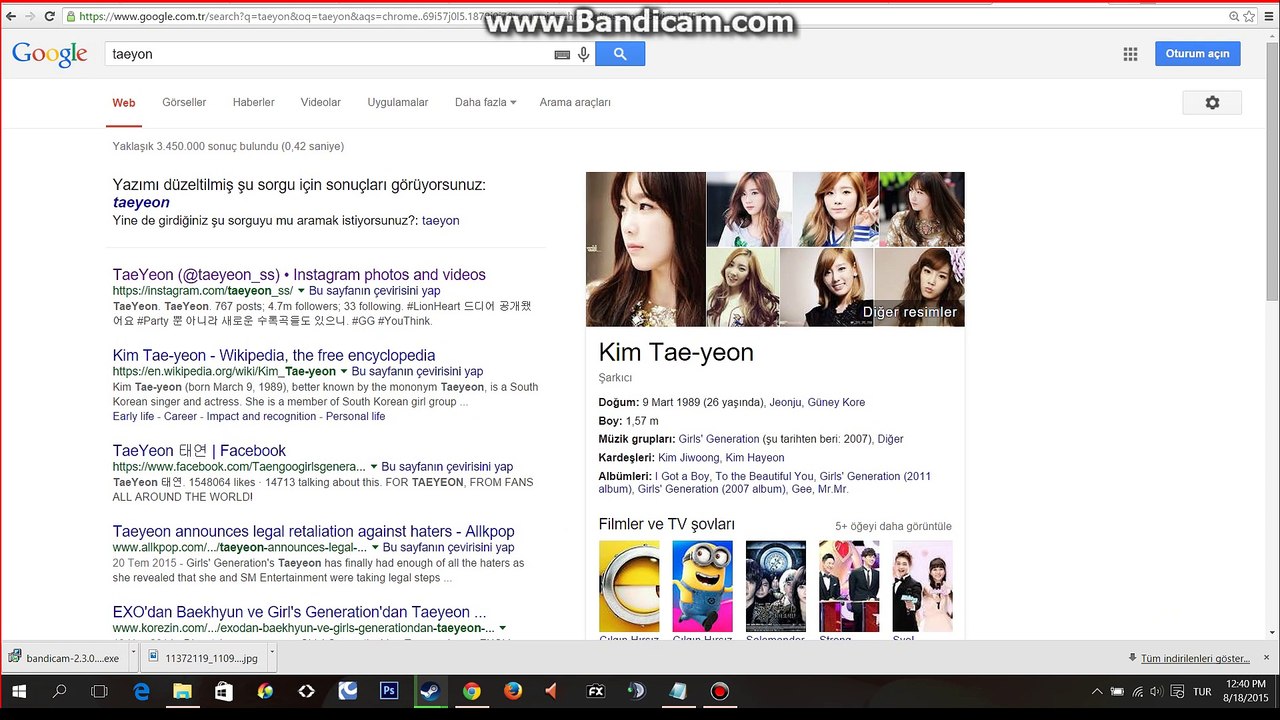Open the Windows Start menu
The width and height of the screenshot is (1280, 720).
click(19, 691)
